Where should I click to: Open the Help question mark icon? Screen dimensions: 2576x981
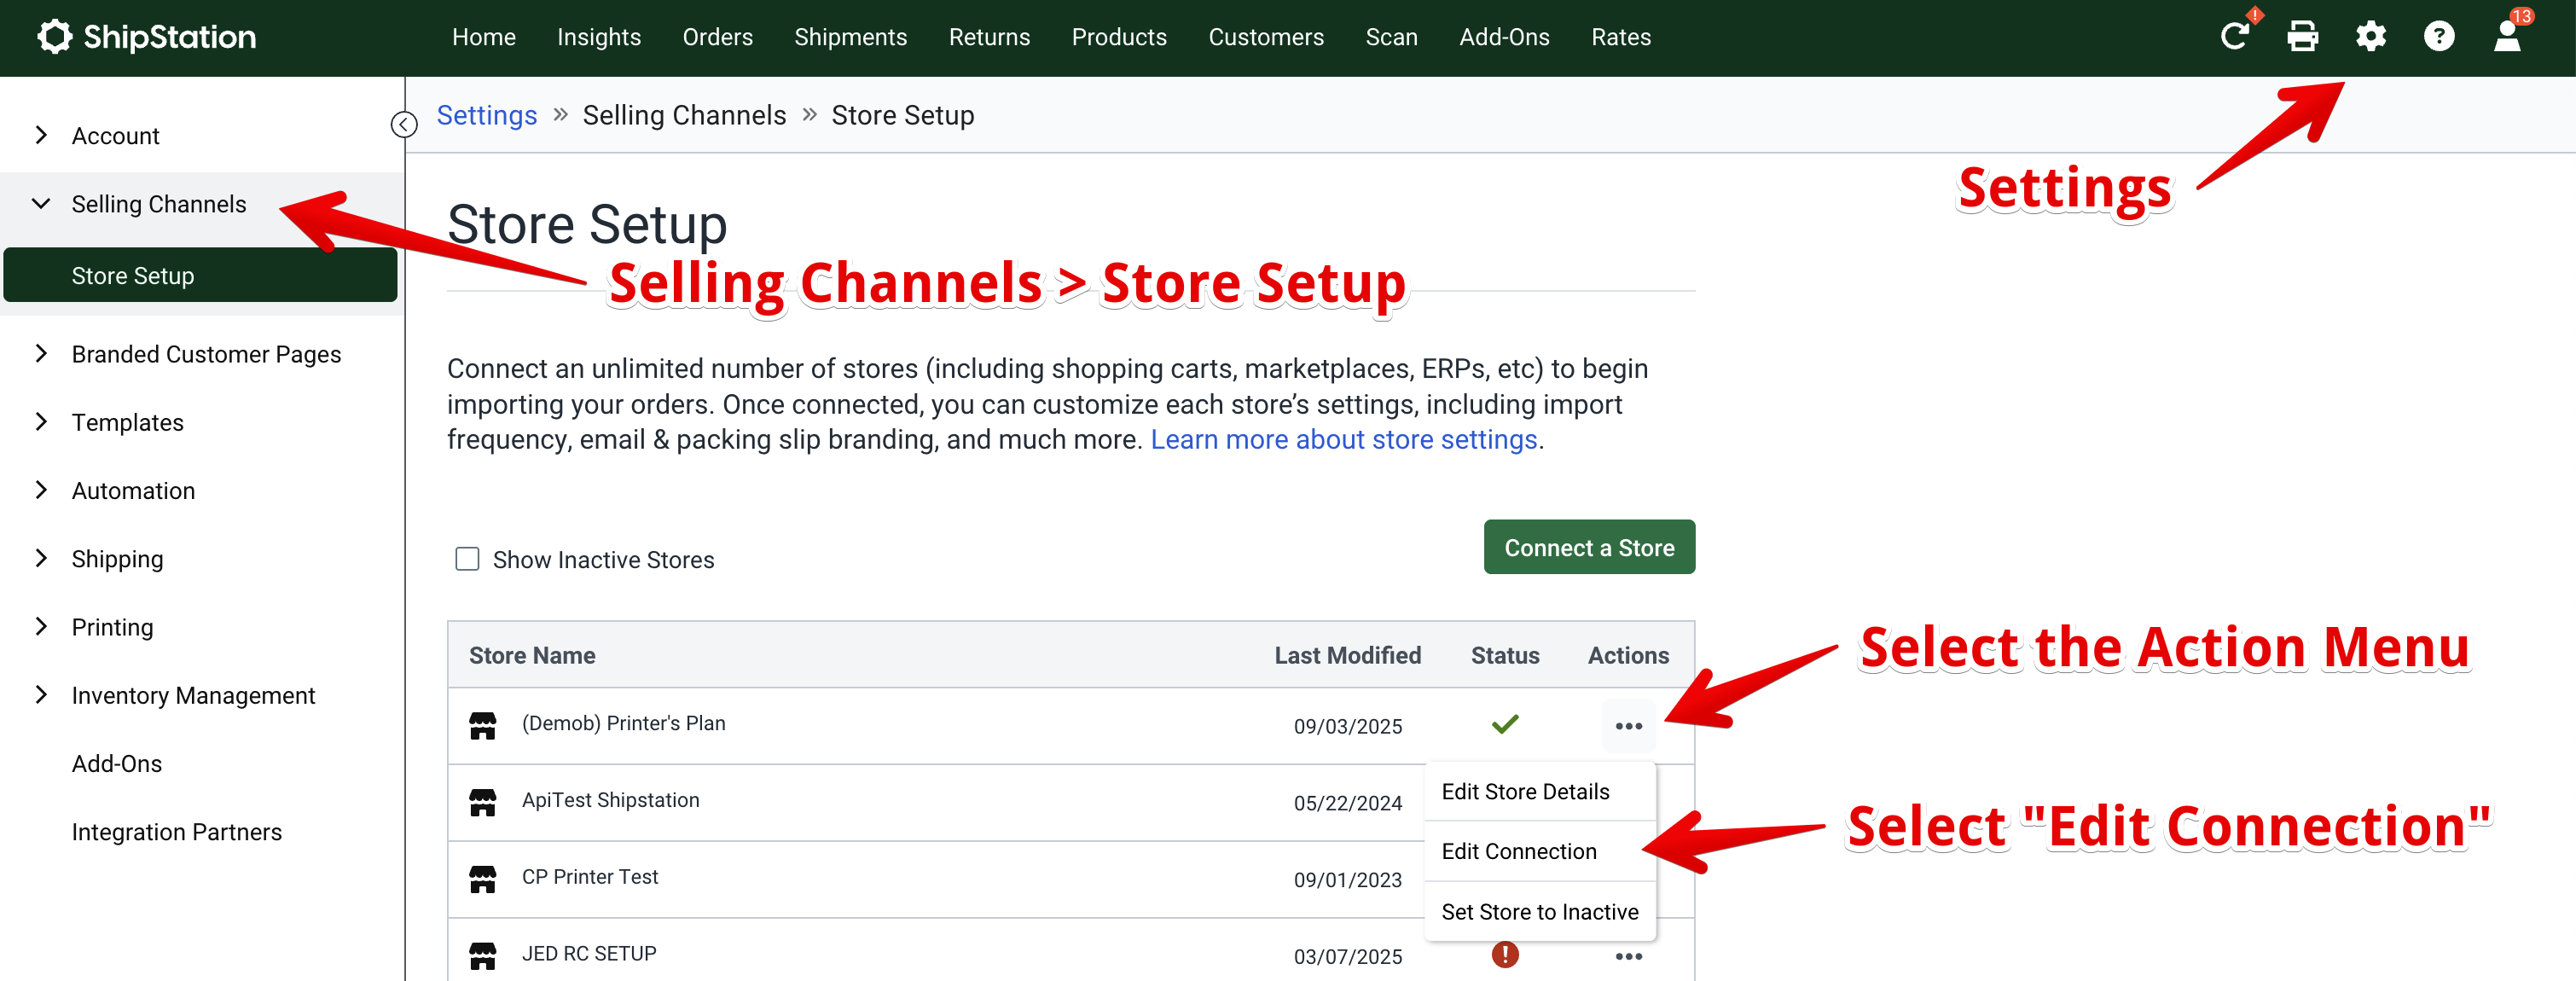click(x=2438, y=37)
